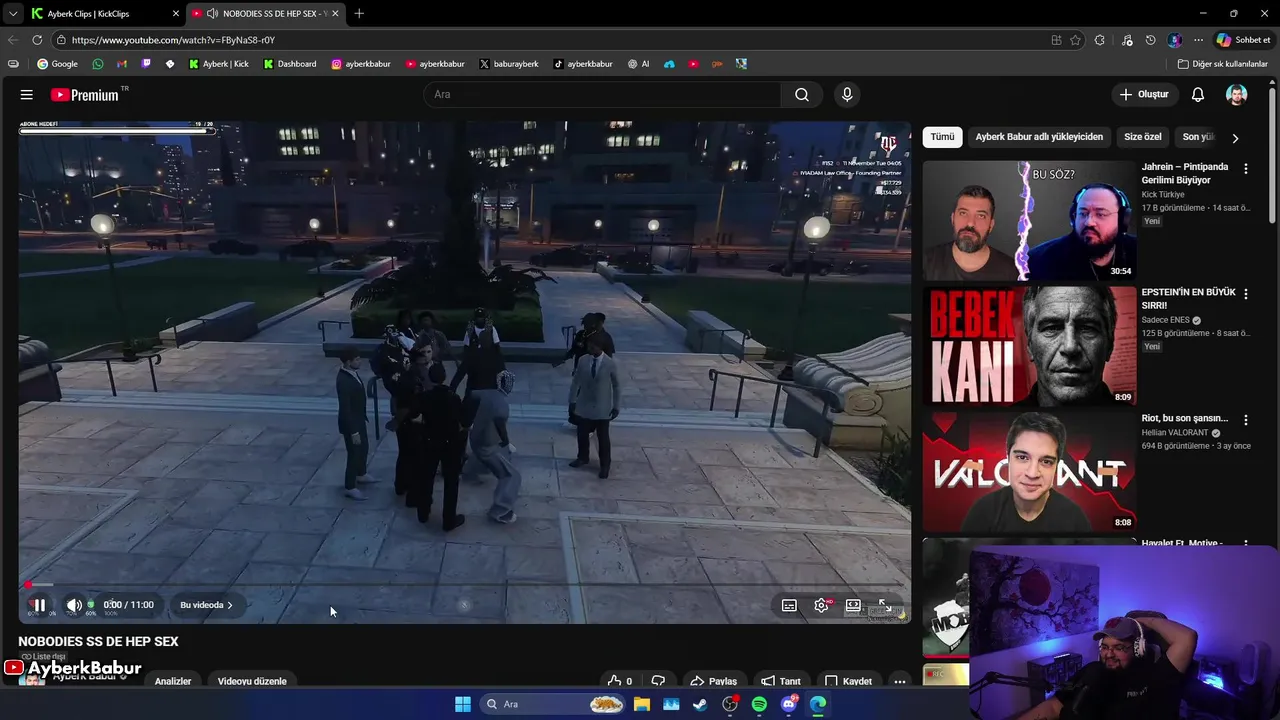1280x720 pixels.
Task: Toggle subtitles with the captions icon
Action: [x=789, y=605]
